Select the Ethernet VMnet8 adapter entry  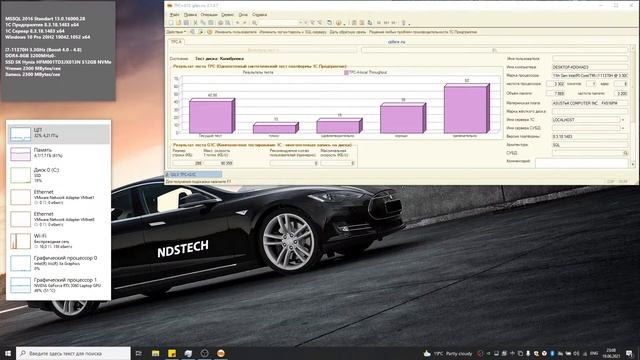58,219
